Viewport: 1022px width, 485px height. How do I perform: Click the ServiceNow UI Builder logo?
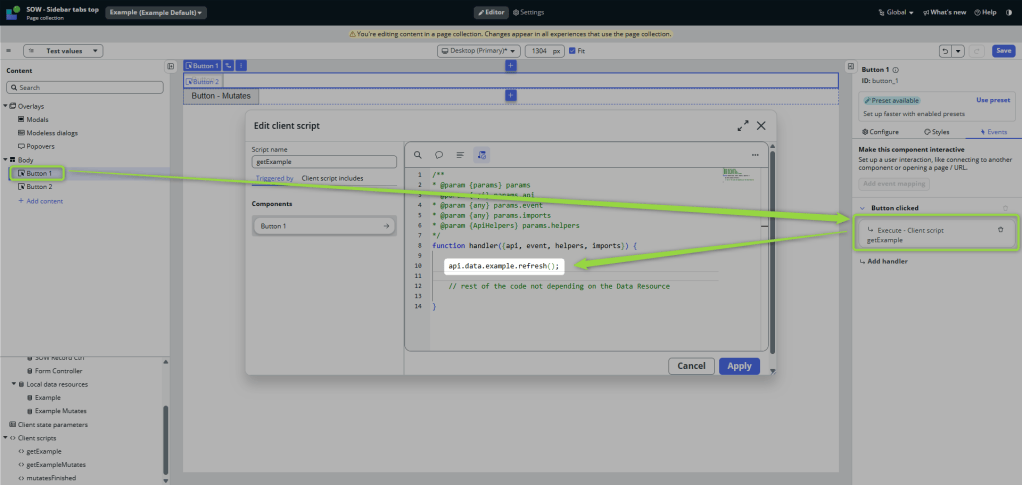14,12
